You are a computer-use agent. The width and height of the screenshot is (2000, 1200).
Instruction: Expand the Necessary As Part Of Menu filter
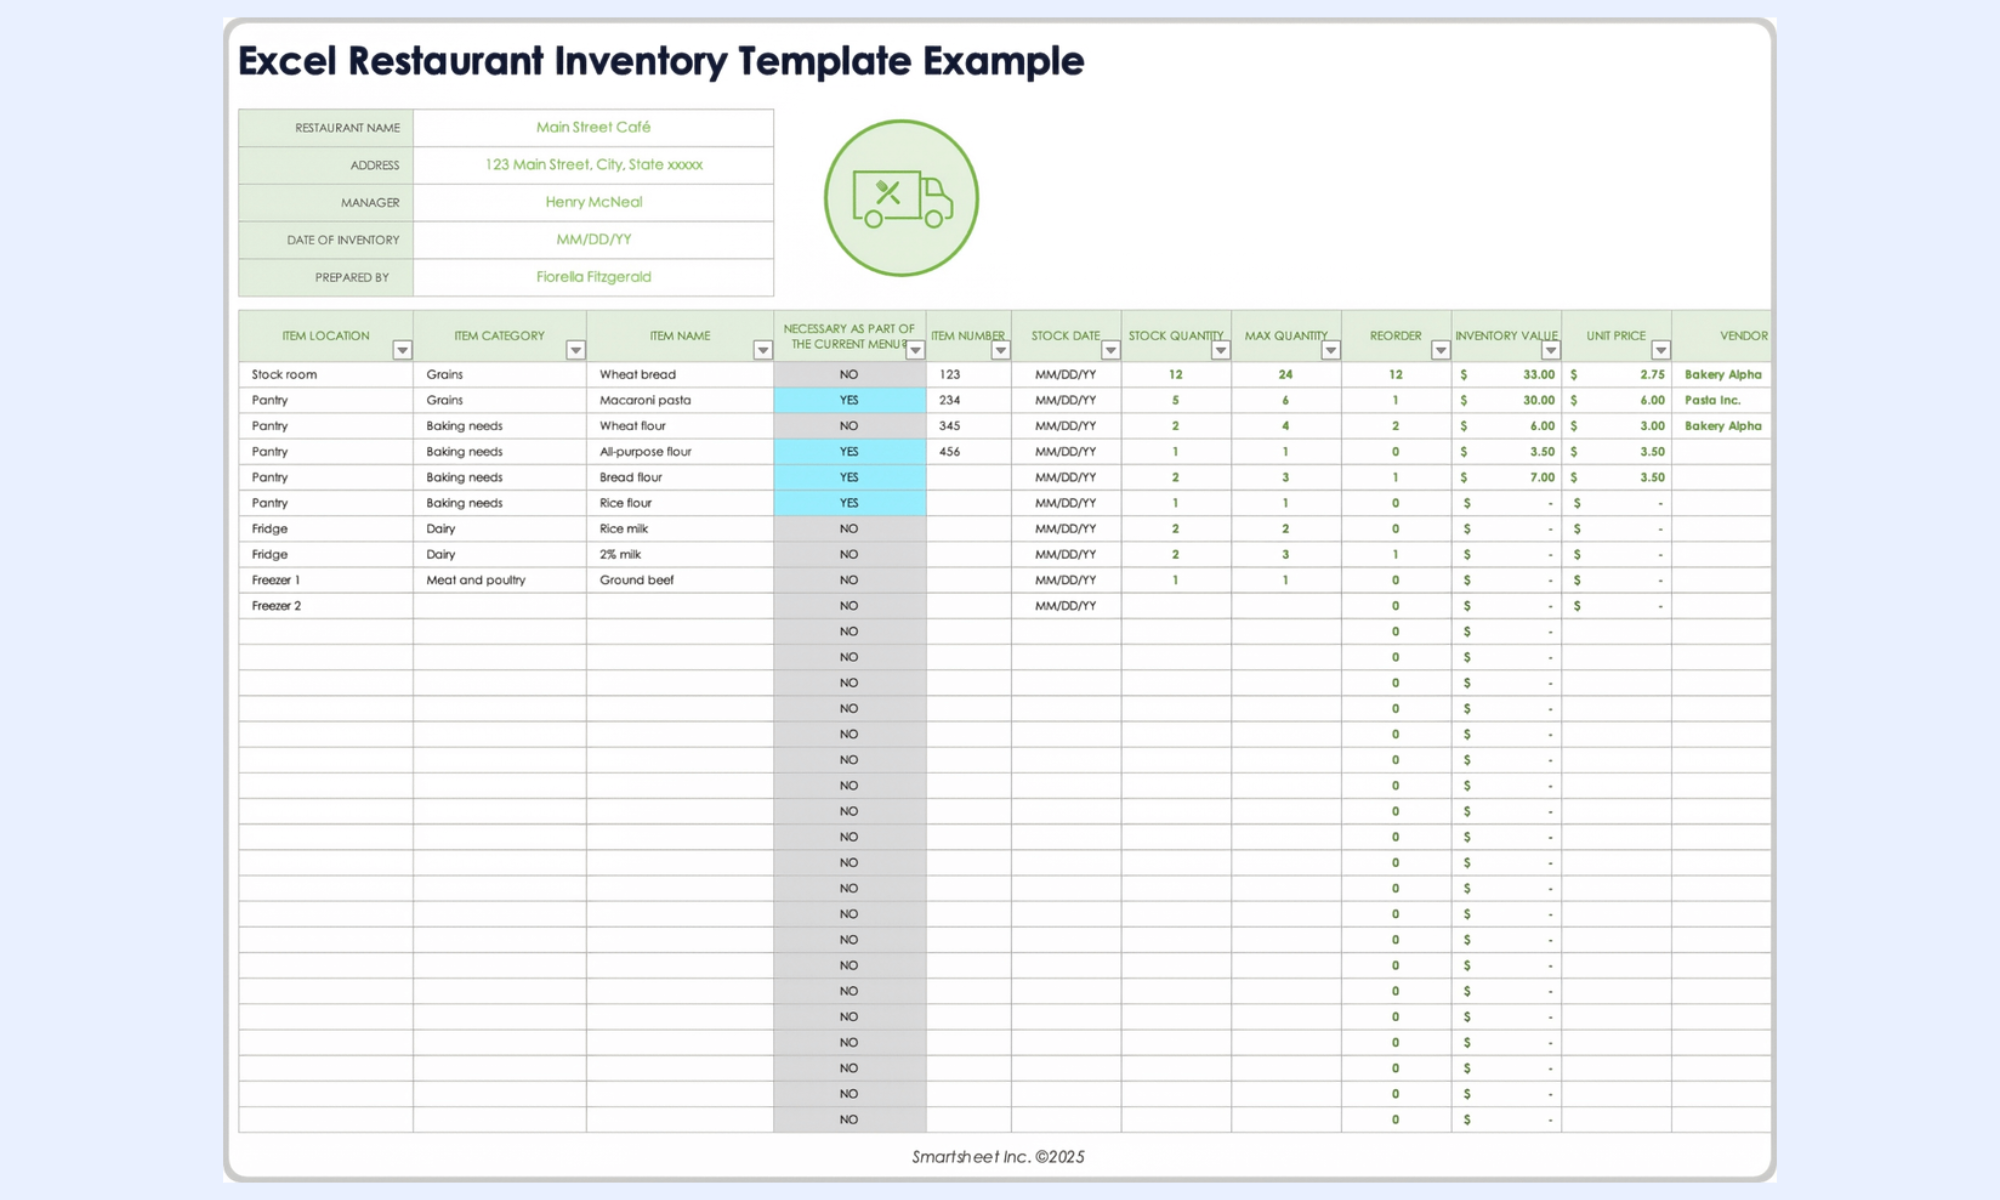tap(915, 350)
